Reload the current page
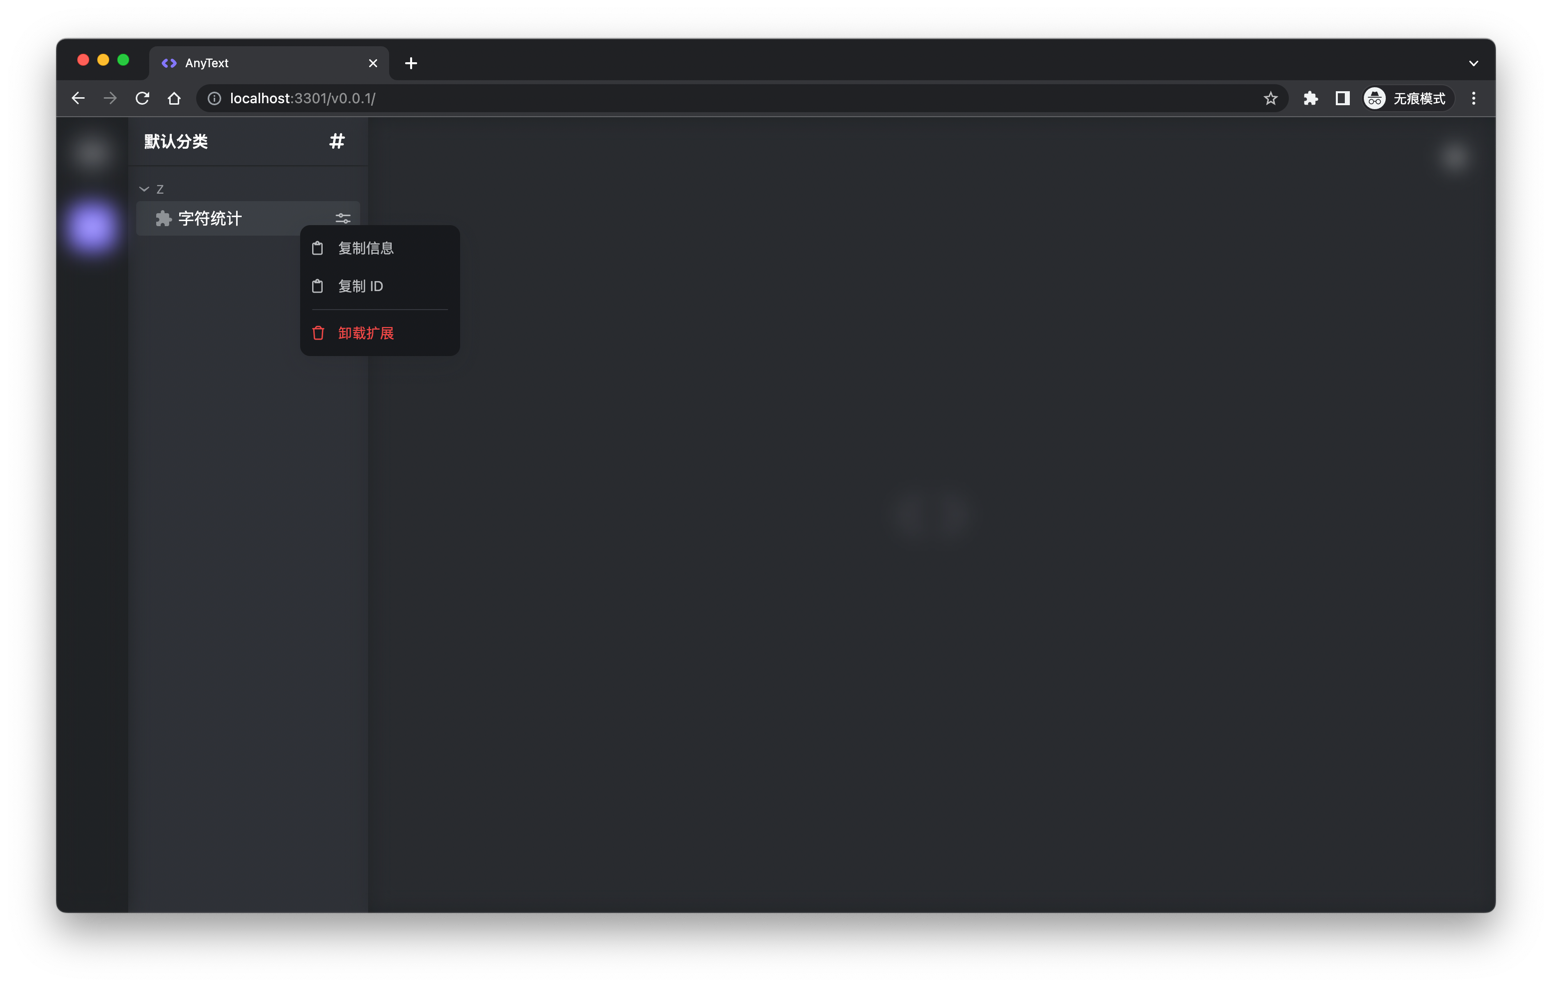This screenshot has height=987, width=1552. pyautogui.click(x=142, y=98)
